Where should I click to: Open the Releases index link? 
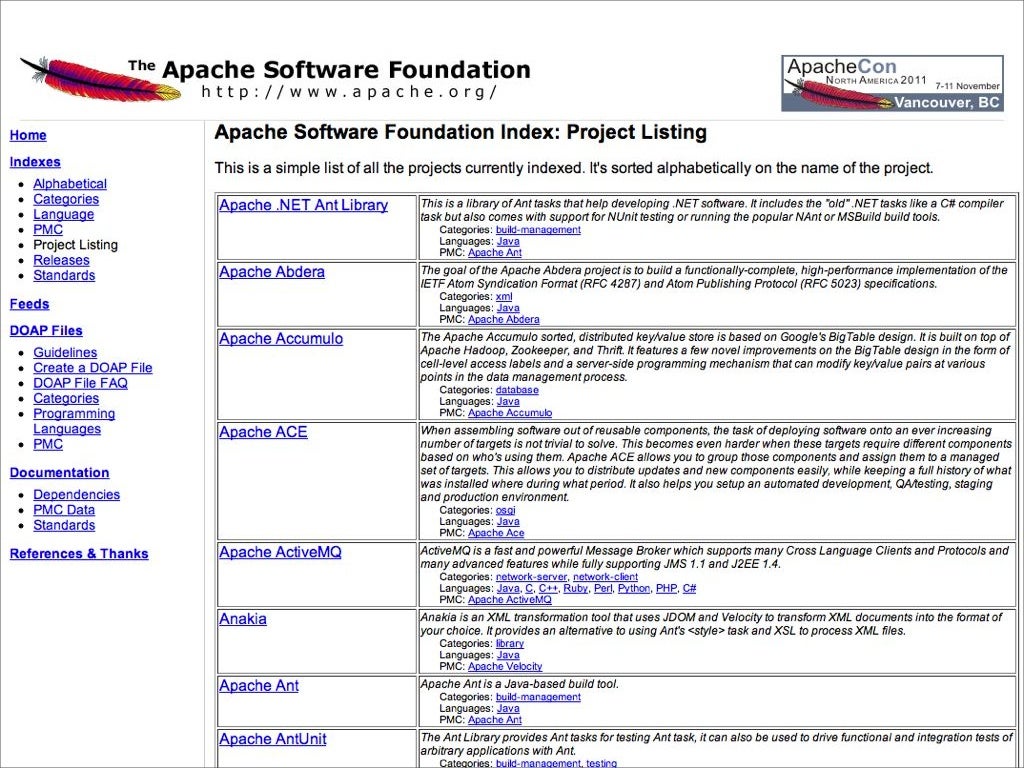(61, 260)
